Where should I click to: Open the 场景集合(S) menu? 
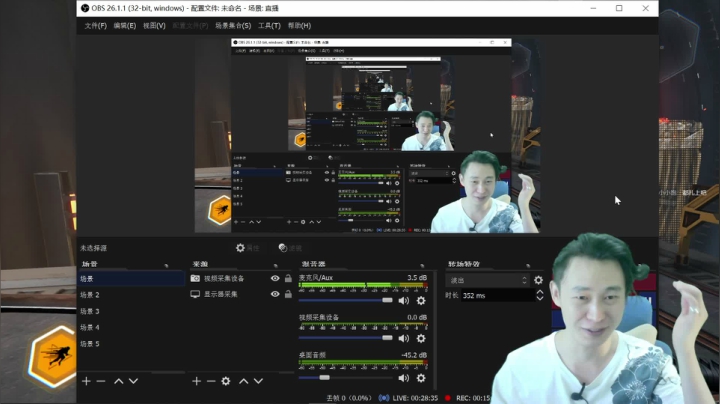[233, 26]
